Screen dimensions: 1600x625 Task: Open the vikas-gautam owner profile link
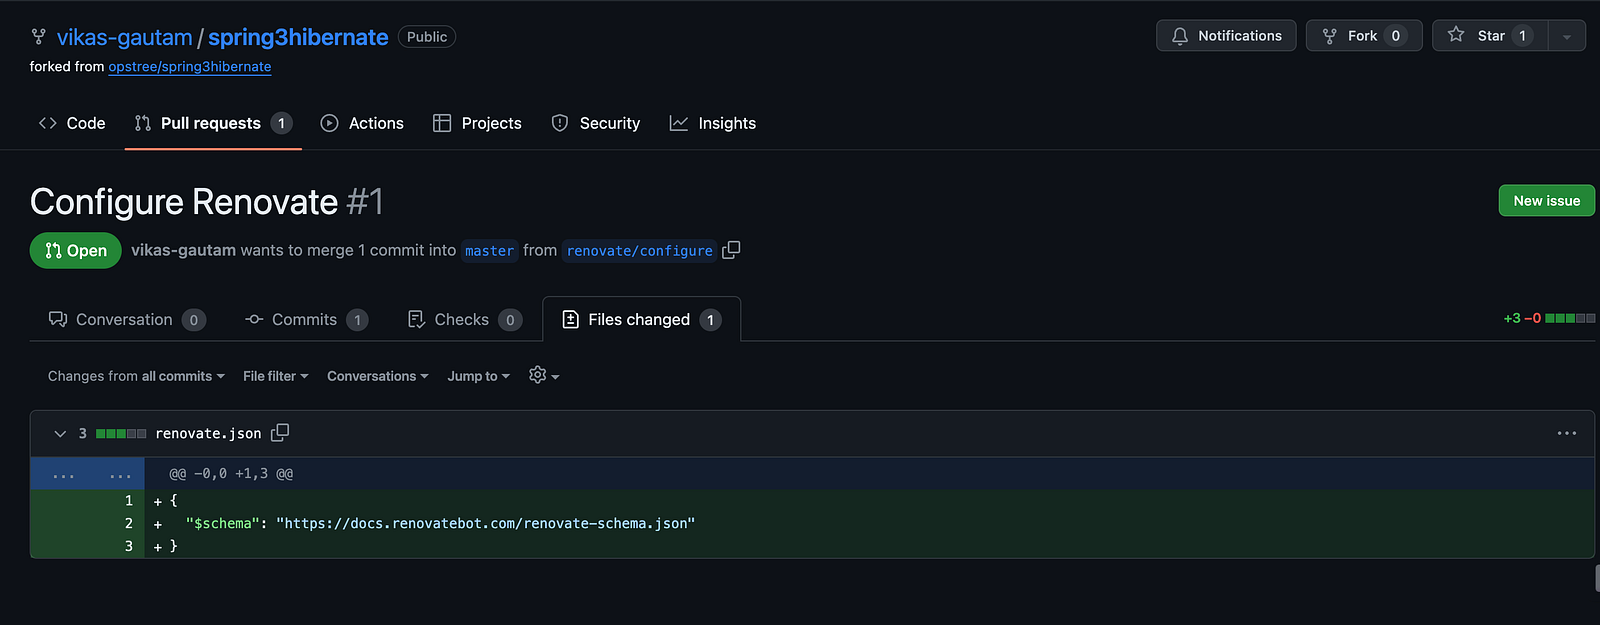pyautogui.click(x=124, y=37)
